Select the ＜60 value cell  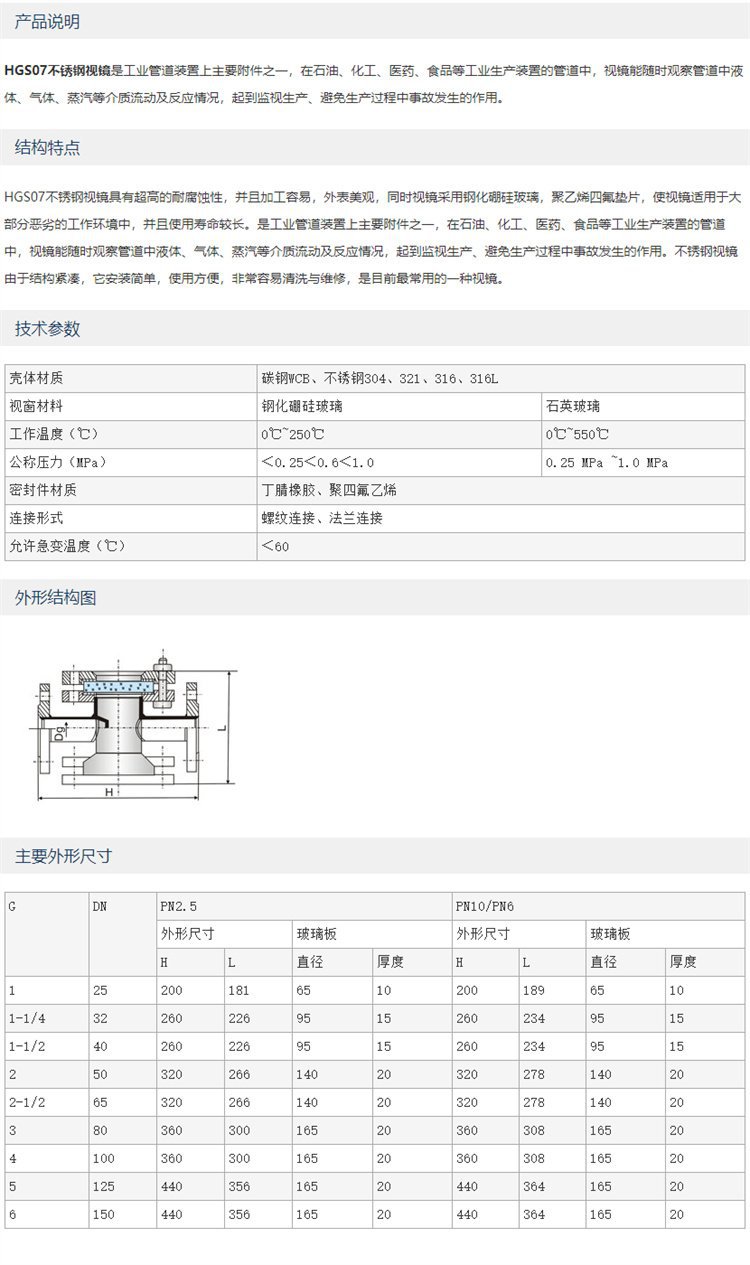(500, 546)
